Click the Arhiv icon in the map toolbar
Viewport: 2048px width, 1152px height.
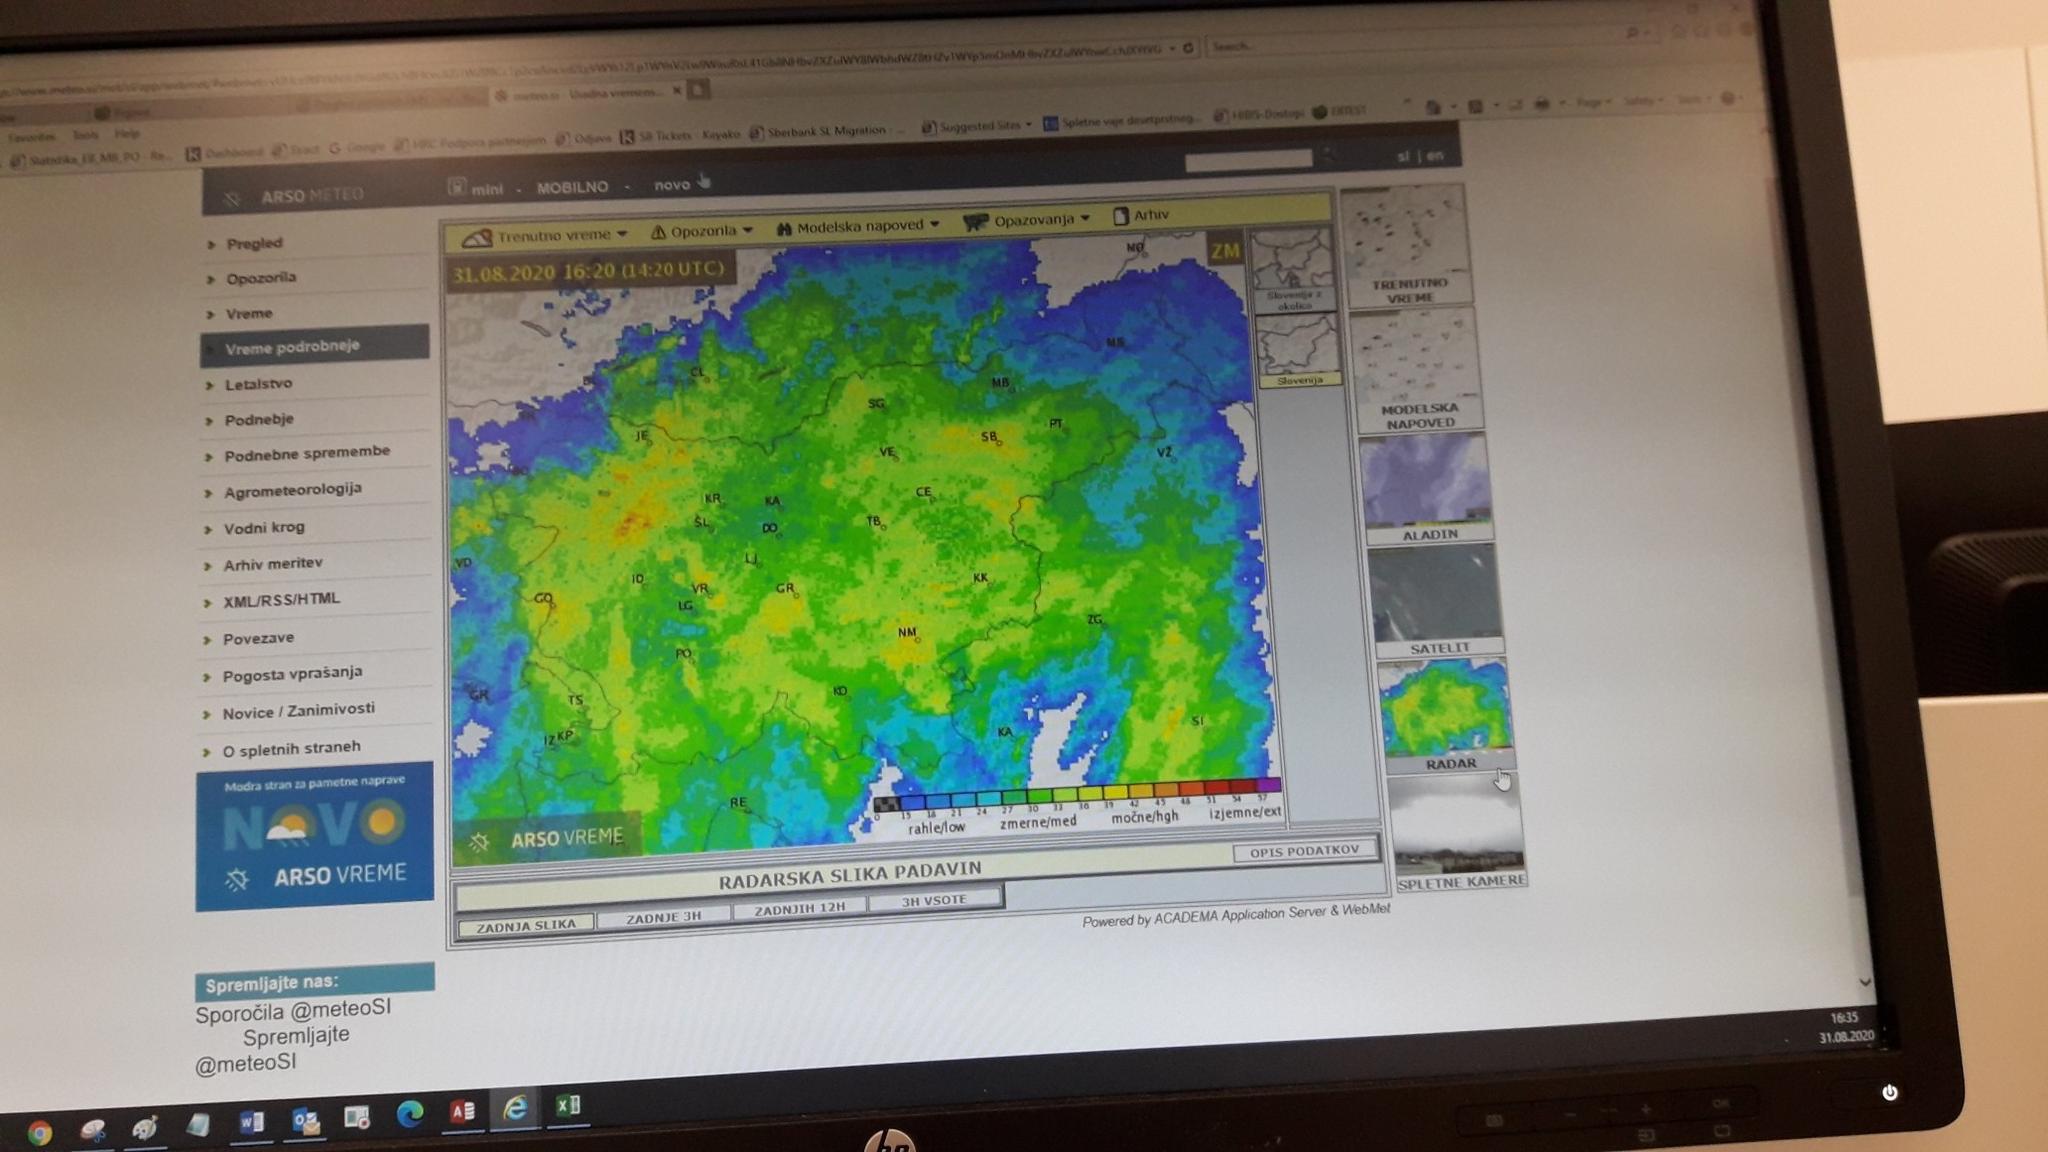pos(1121,215)
